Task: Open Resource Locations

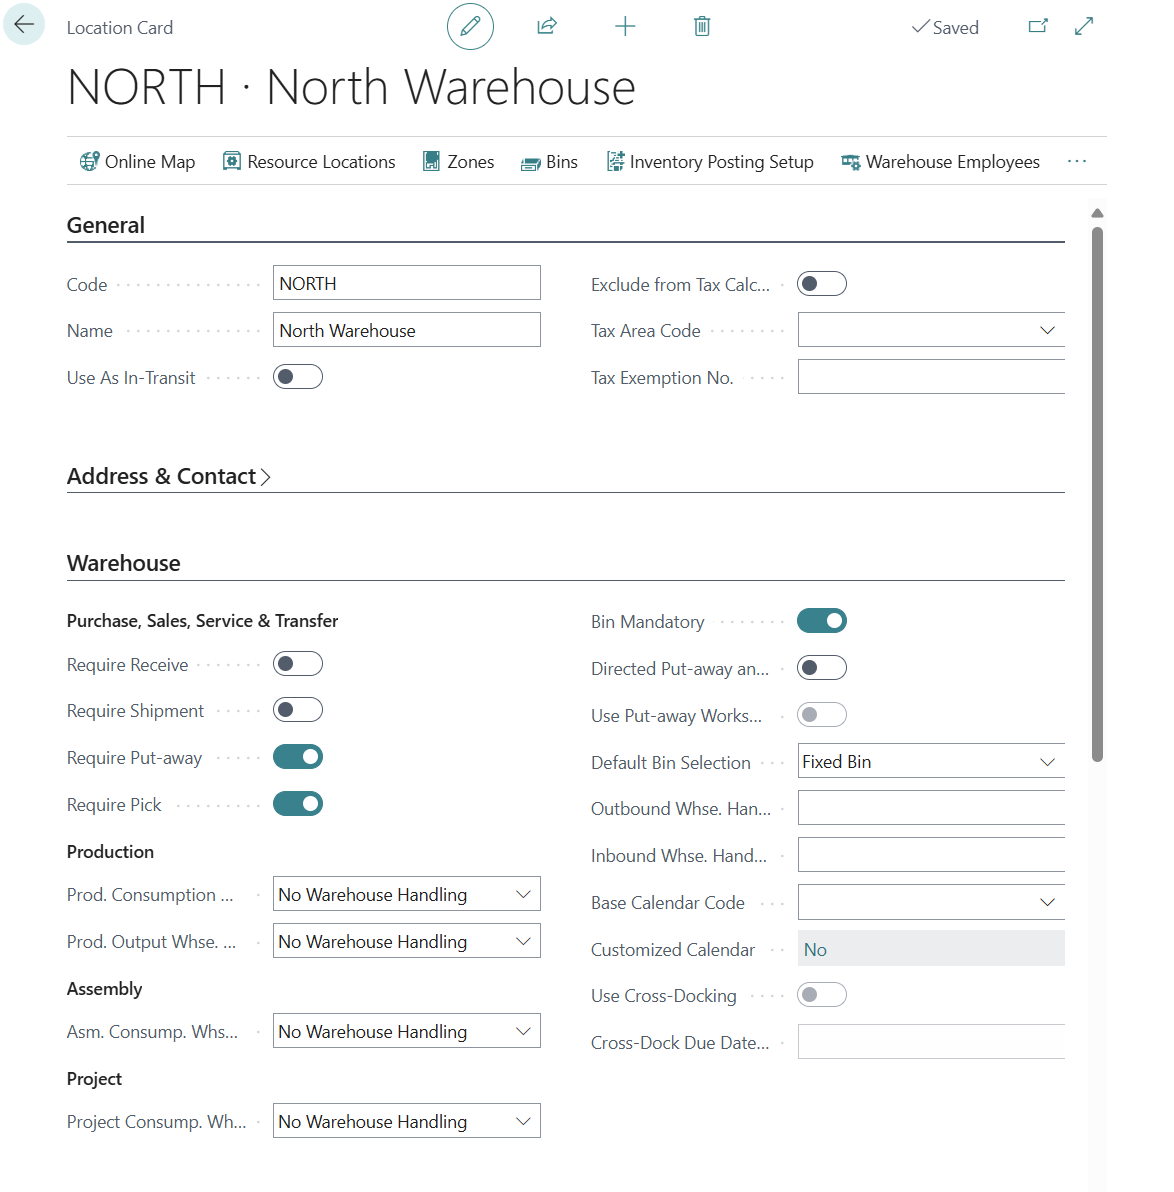Action: tap(309, 162)
